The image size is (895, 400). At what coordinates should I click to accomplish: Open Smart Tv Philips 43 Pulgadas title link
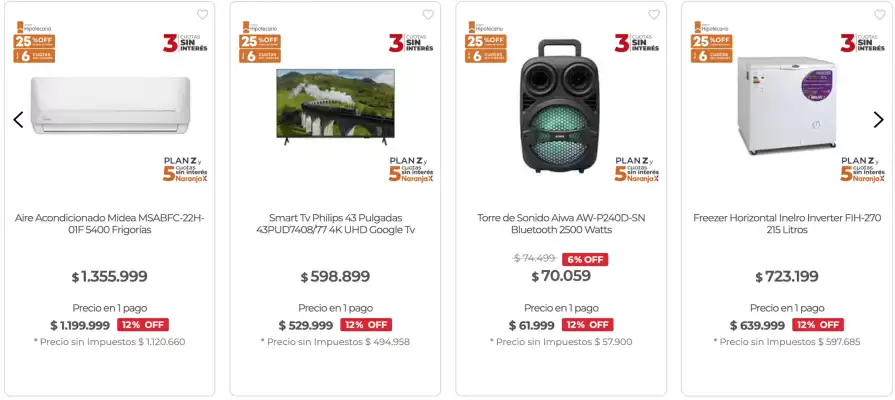[x=335, y=223]
